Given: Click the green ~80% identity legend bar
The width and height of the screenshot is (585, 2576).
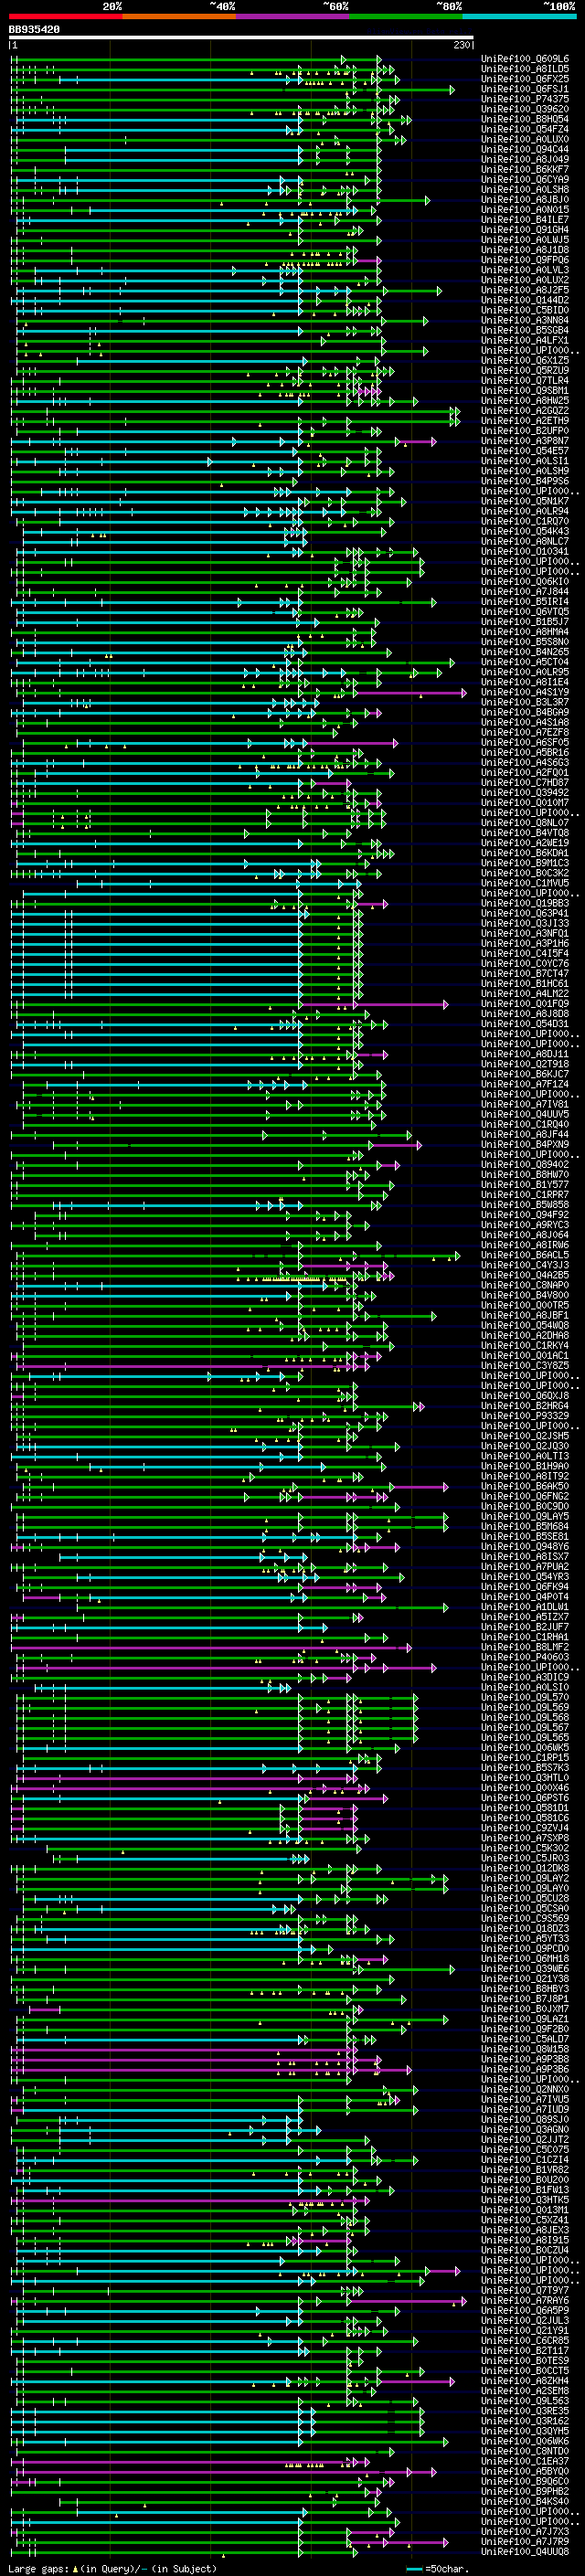Looking at the screenshot, I should [x=406, y=16].
